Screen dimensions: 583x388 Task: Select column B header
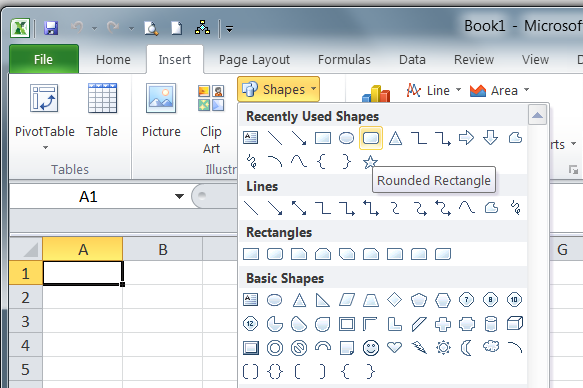point(162,249)
